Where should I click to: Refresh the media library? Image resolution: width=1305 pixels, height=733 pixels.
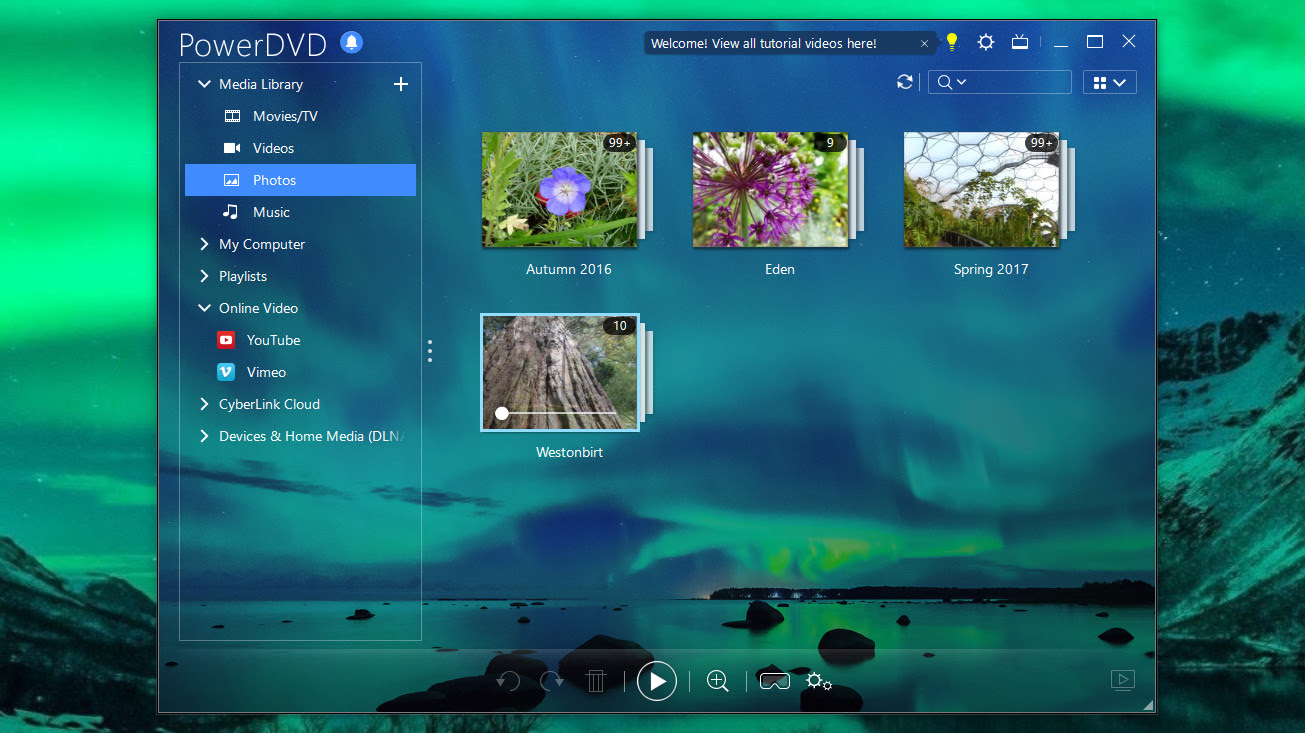(905, 82)
